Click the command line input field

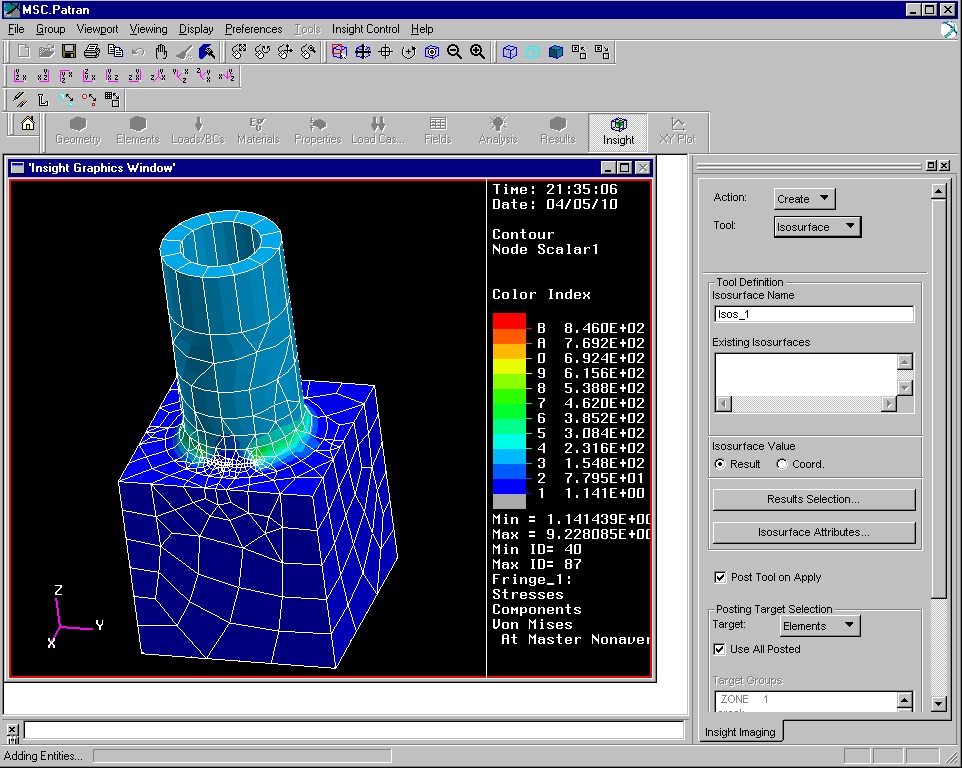[x=353, y=730]
